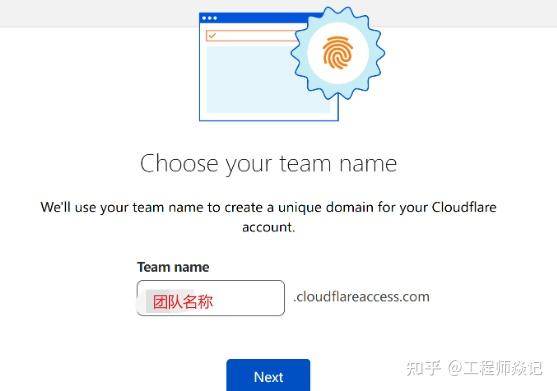The image size is (557, 391).
Task: Click the small checkmark in the illustrated address bar
Action: pyautogui.click(x=212, y=36)
